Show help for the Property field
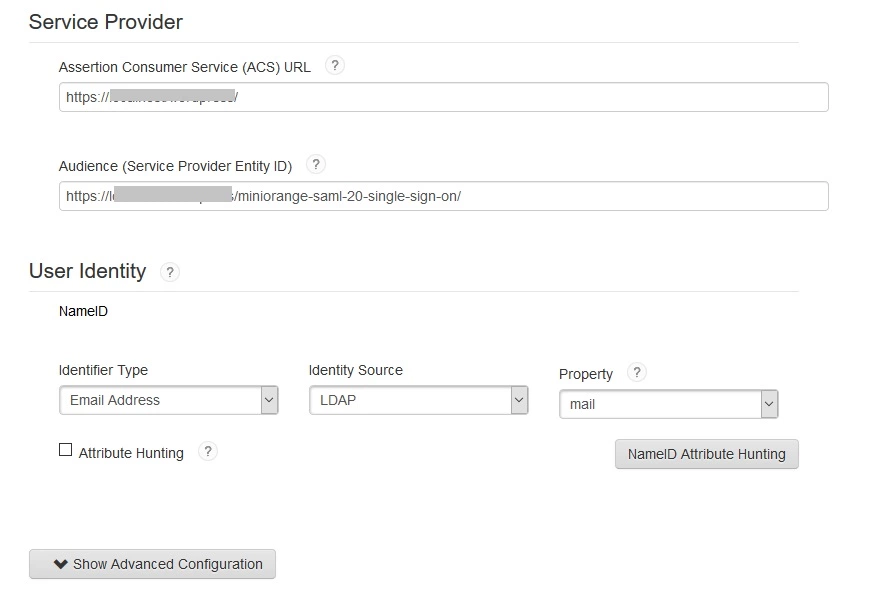The height and width of the screenshot is (593, 875). 637,372
